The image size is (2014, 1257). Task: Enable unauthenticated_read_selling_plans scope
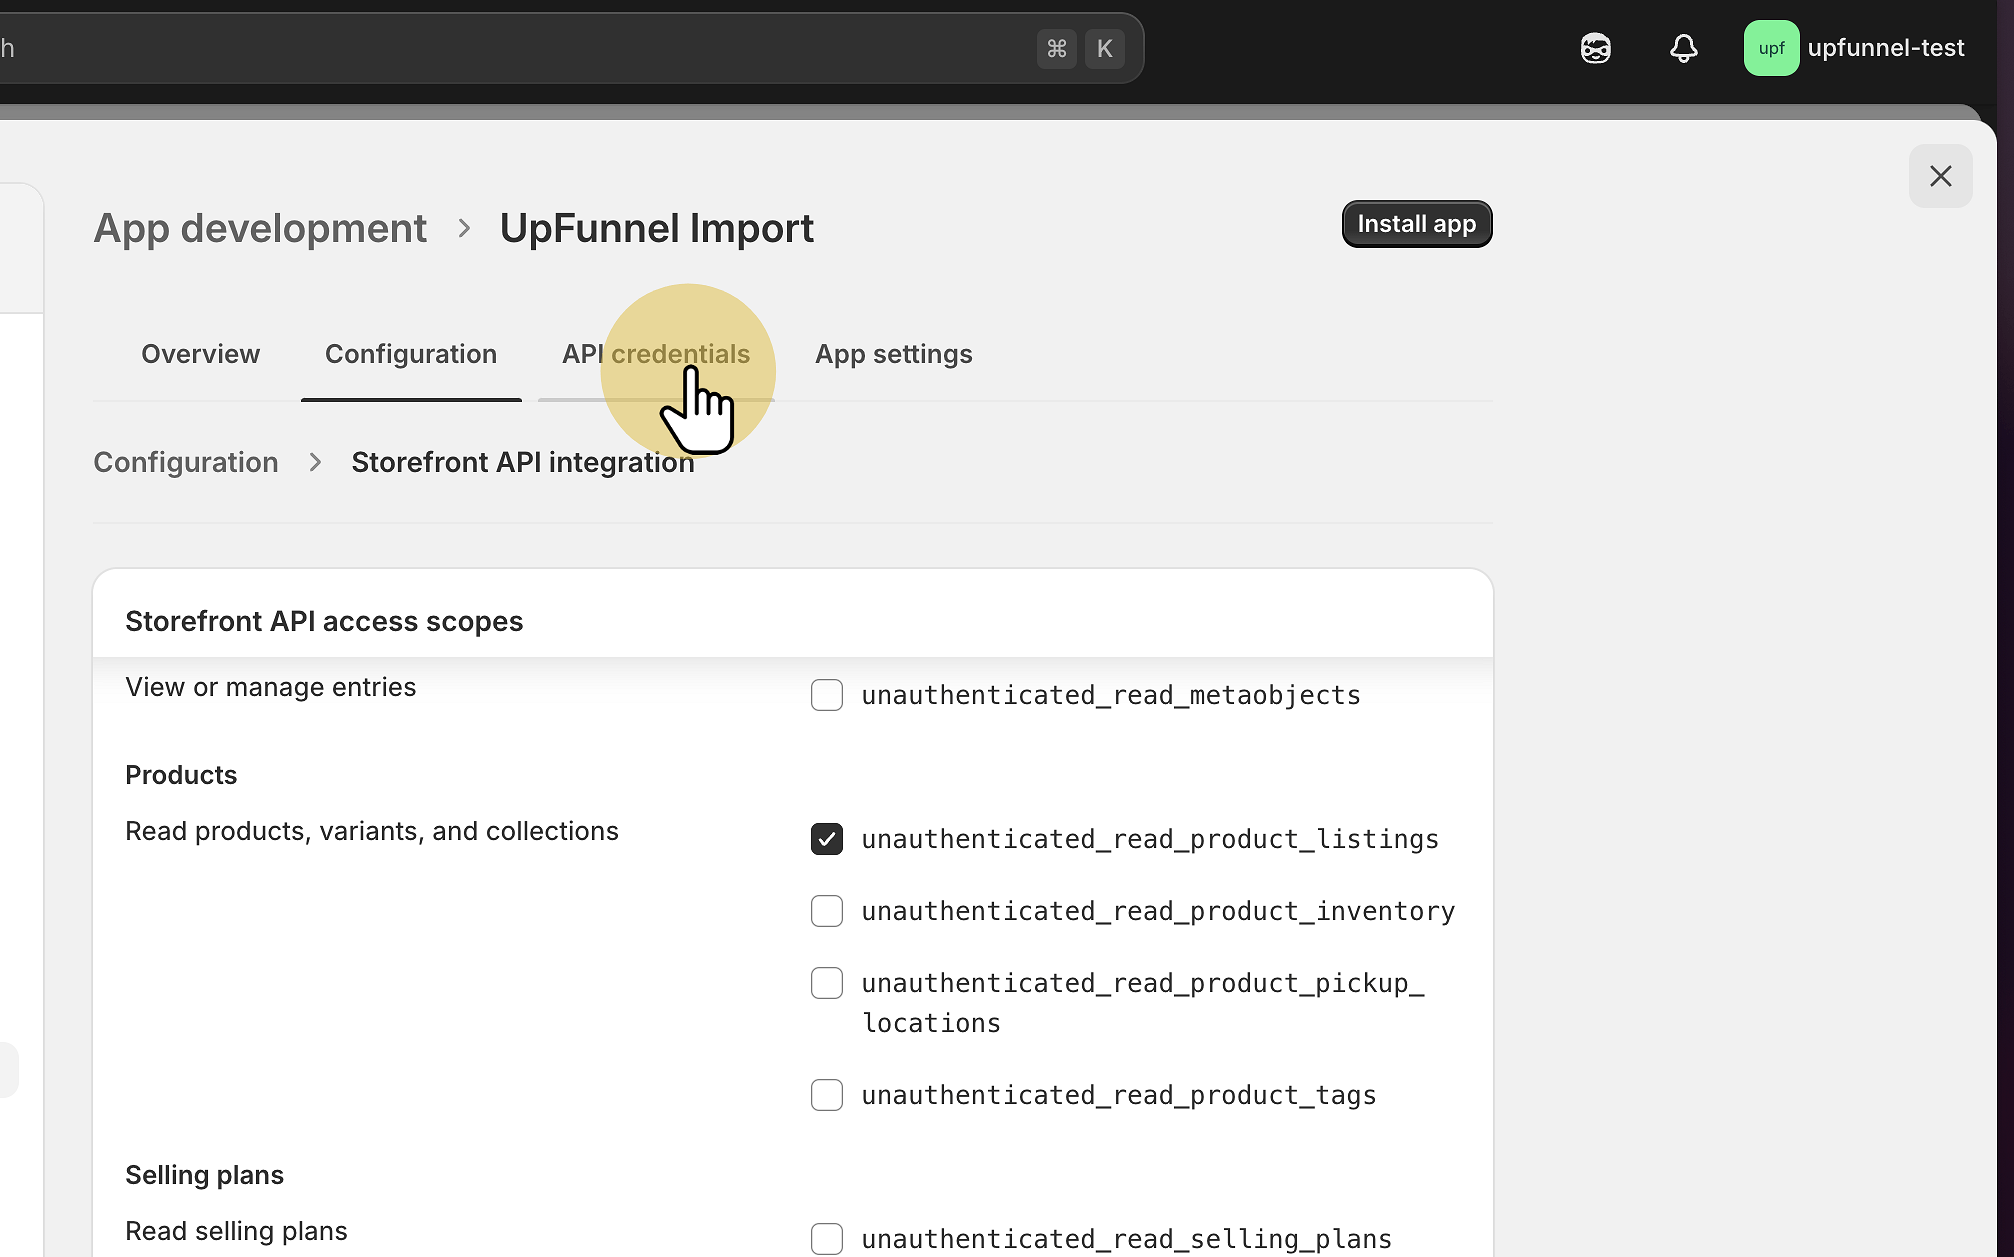[826, 1238]
